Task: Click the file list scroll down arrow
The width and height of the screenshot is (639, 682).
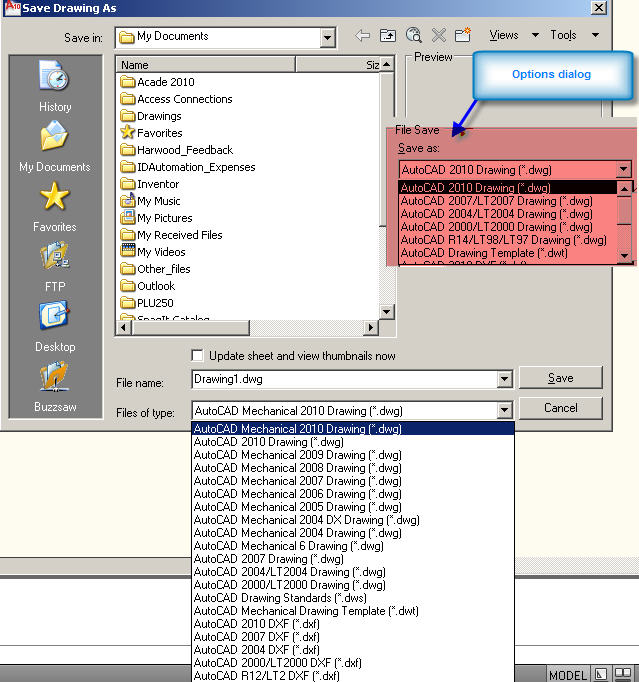Action: (386, 311)
